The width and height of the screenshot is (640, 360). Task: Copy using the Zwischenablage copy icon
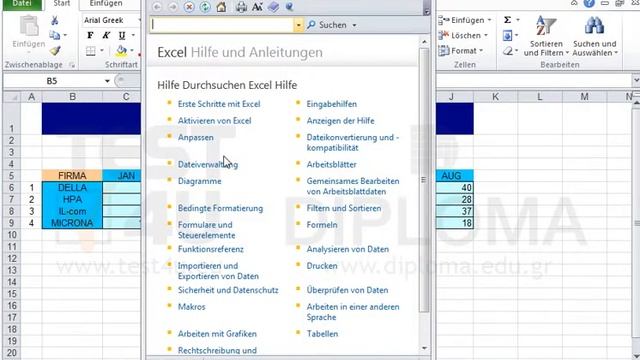tap(54, 36)
